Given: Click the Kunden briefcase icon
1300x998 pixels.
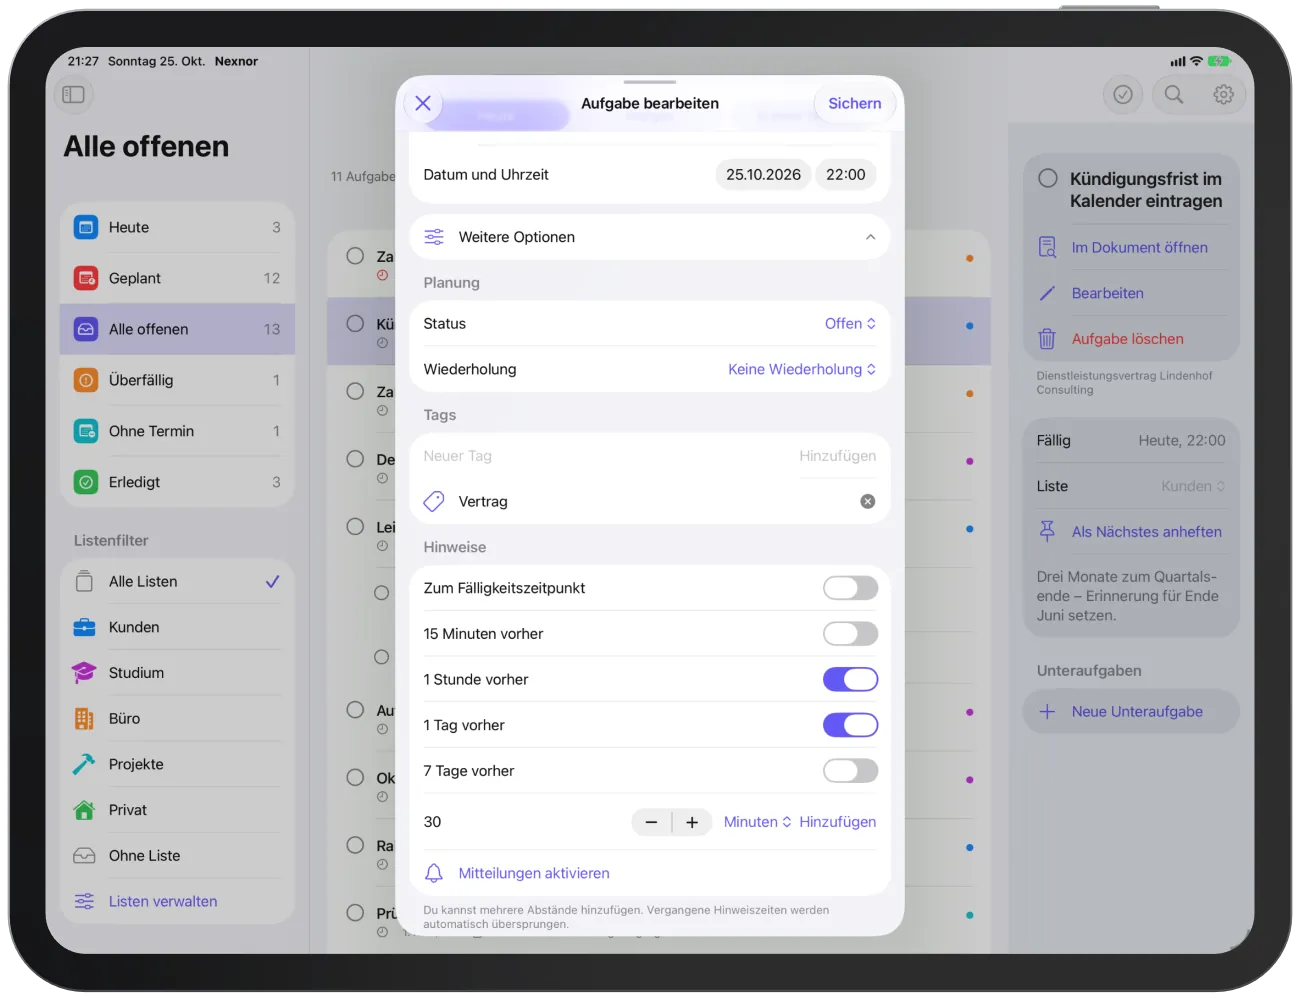Looking at the screenshot, I should pos(84,627).
